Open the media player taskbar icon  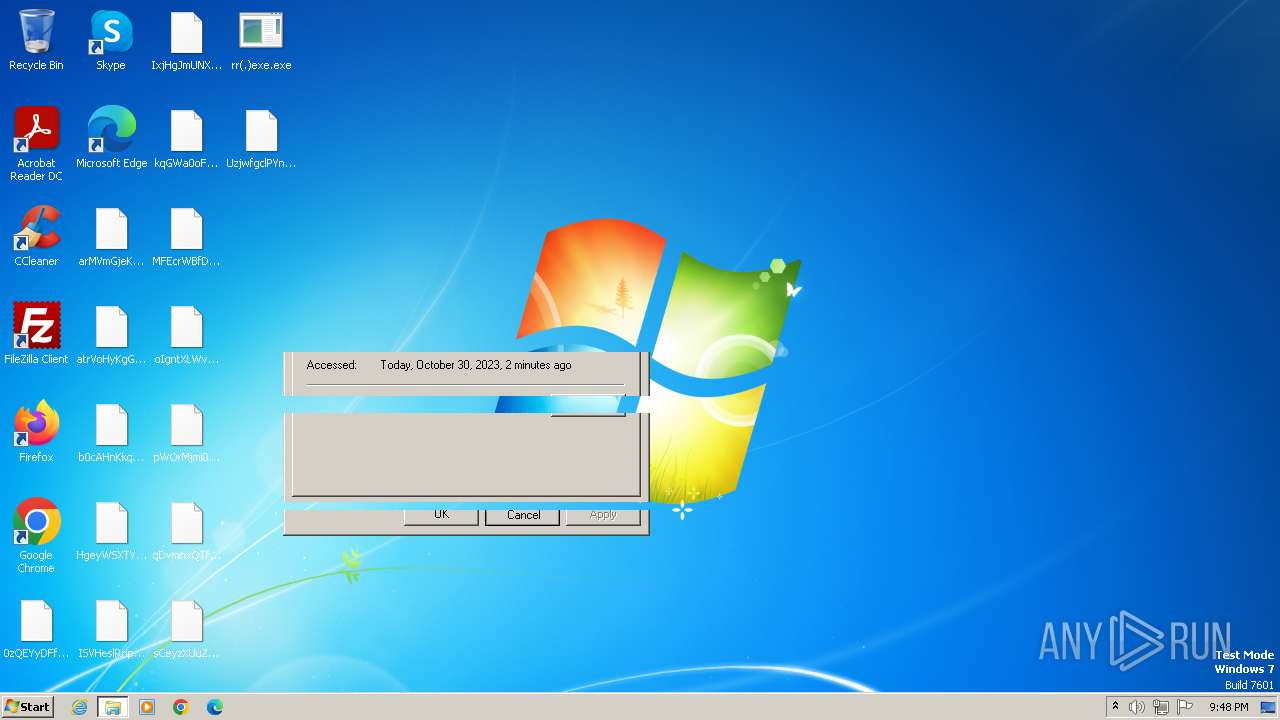point(147,707)
